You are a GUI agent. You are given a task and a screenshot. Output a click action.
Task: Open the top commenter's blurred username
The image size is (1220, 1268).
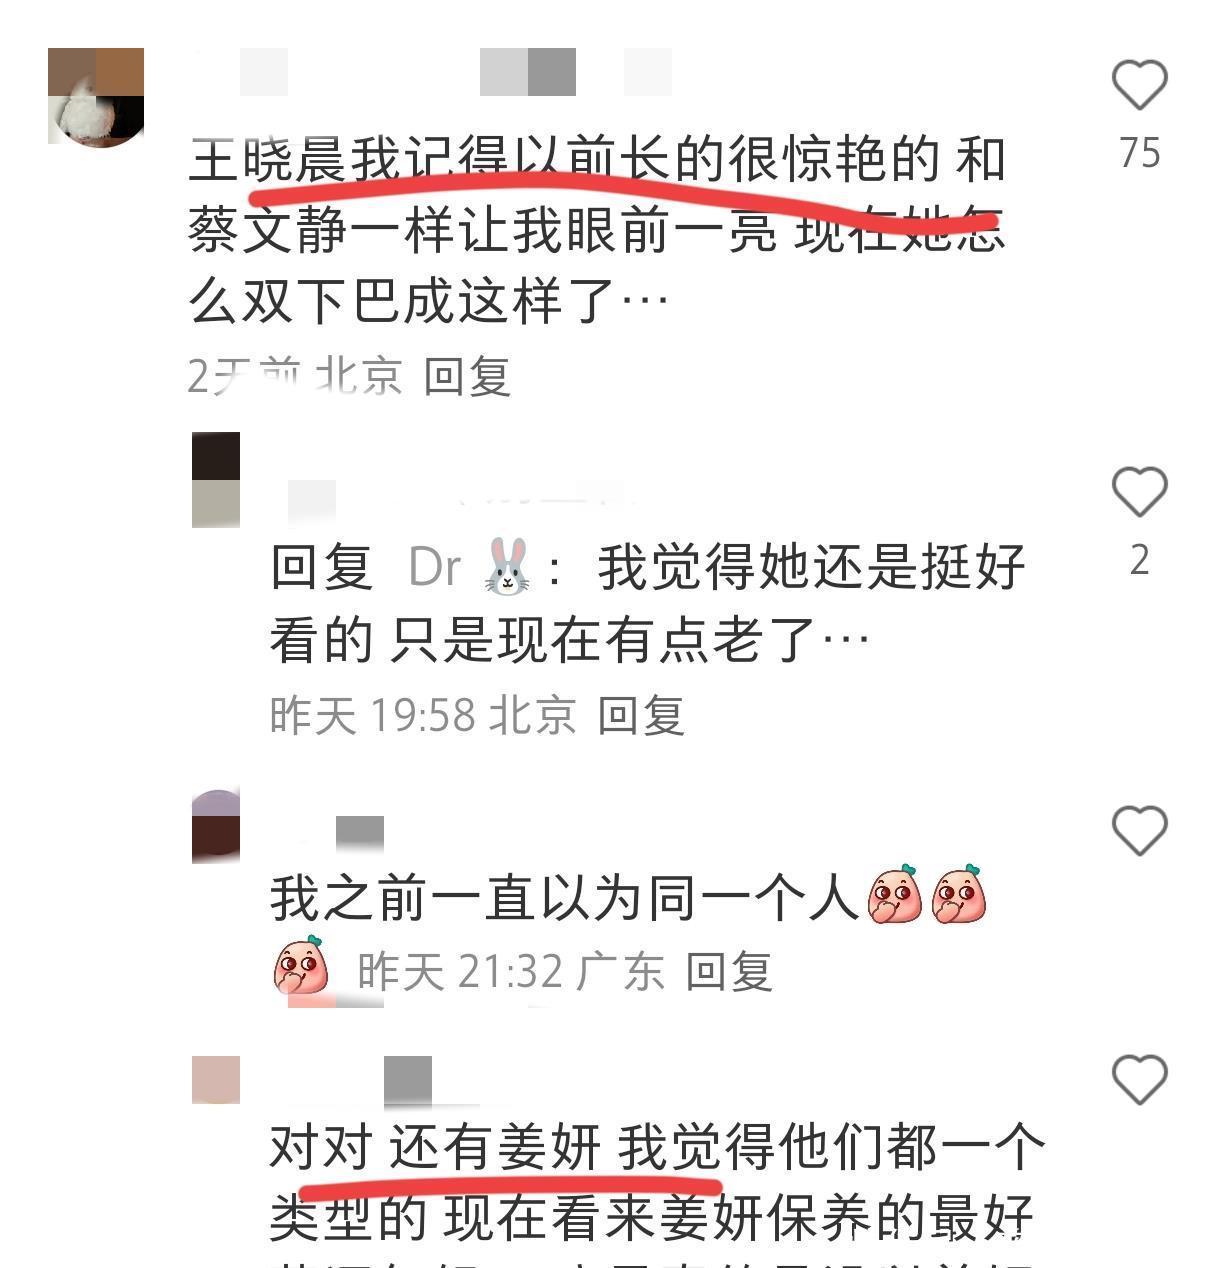tap(432, 72)
